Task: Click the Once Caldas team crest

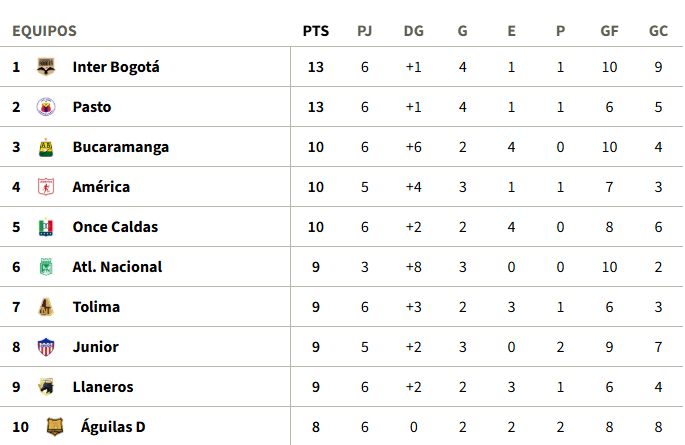Action: 45,227
